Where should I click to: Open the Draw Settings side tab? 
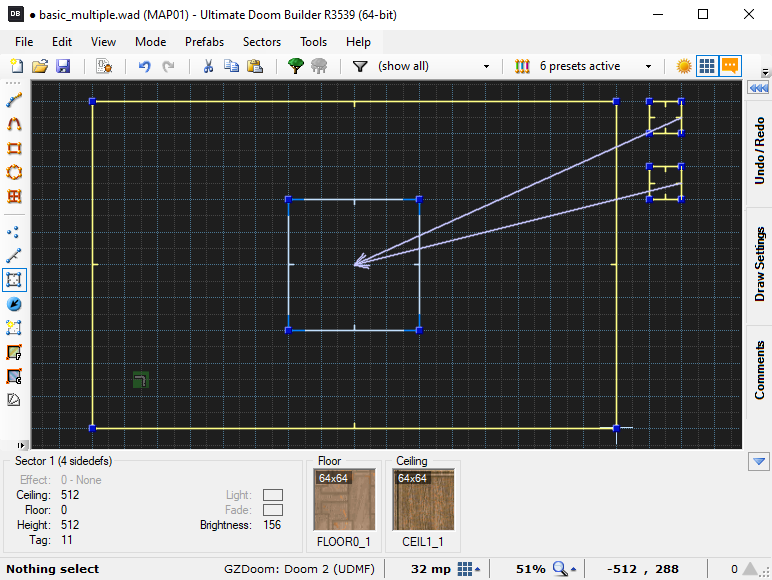click(760, 264)
